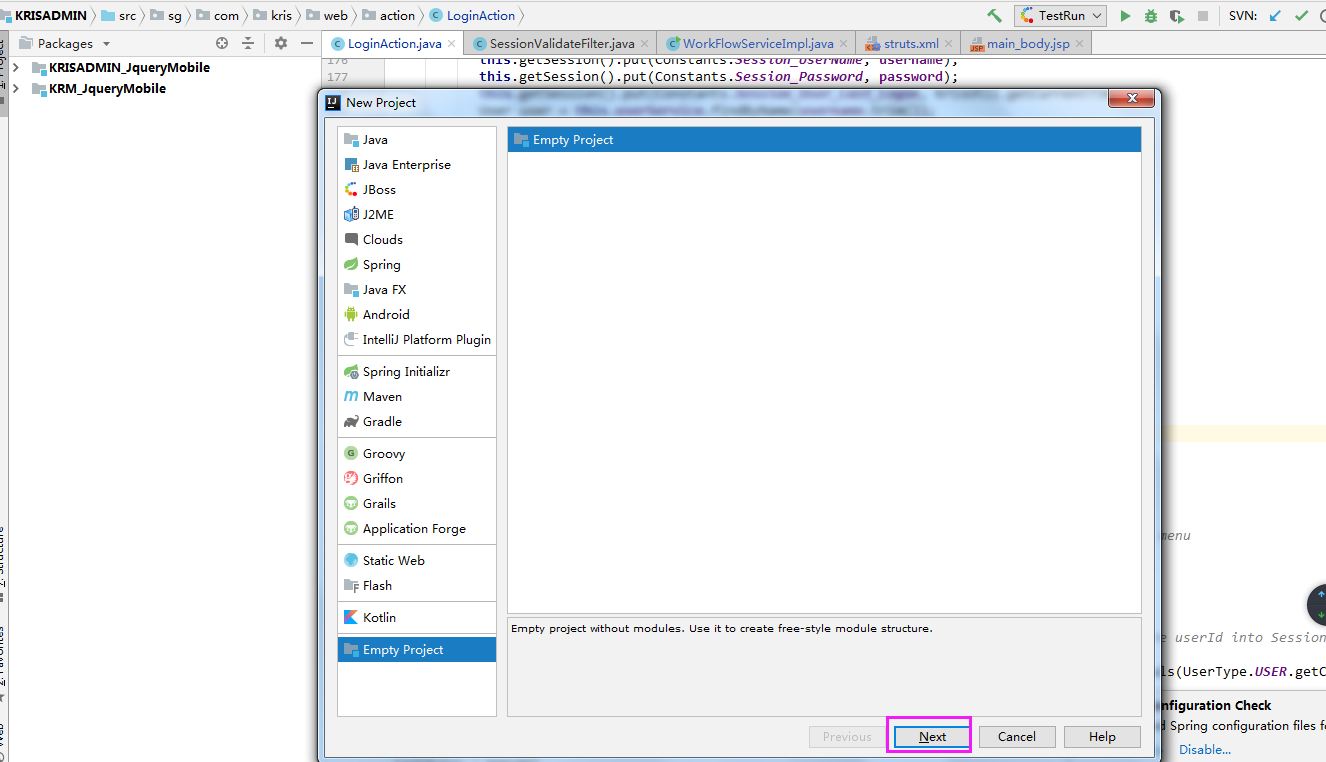Open Help from the New Project dialog

click(x=1102, y=736)
